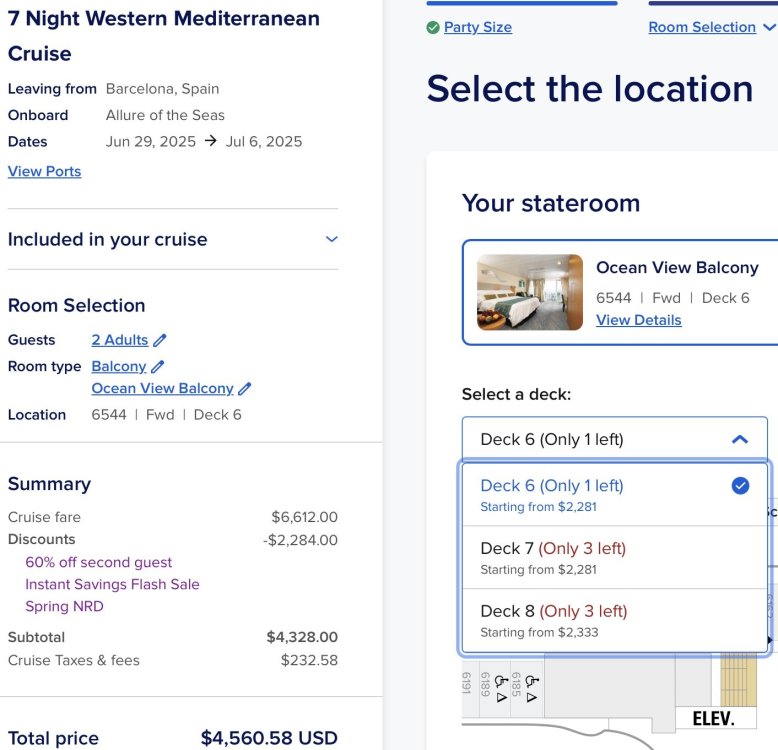Edit the 2 Adults guests link

point(120,340)
